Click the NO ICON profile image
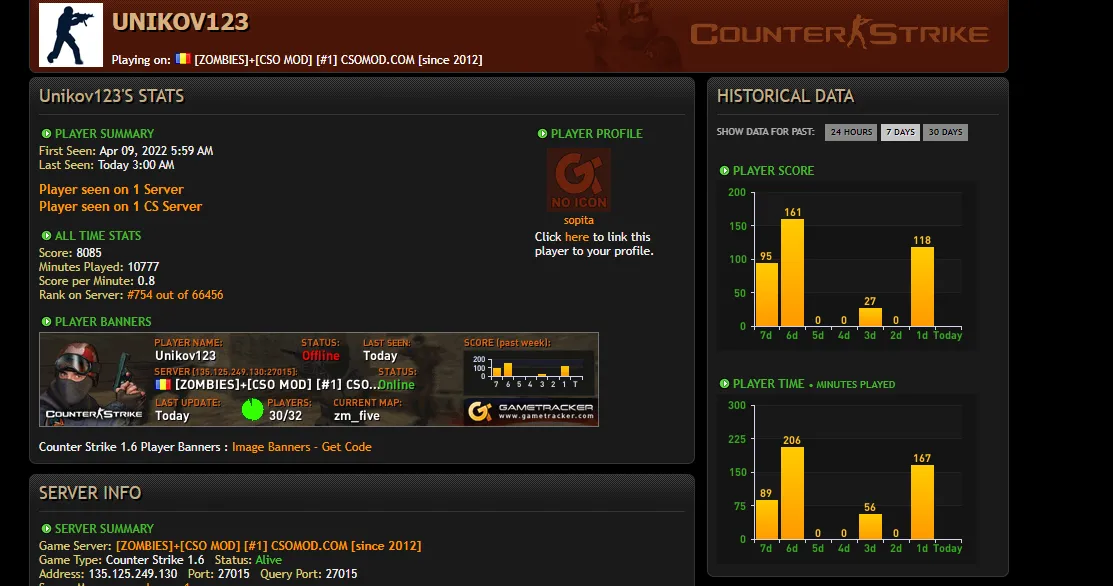This screenshot has width=1113, height=586. pyautogui.click(x=578, y=180)
